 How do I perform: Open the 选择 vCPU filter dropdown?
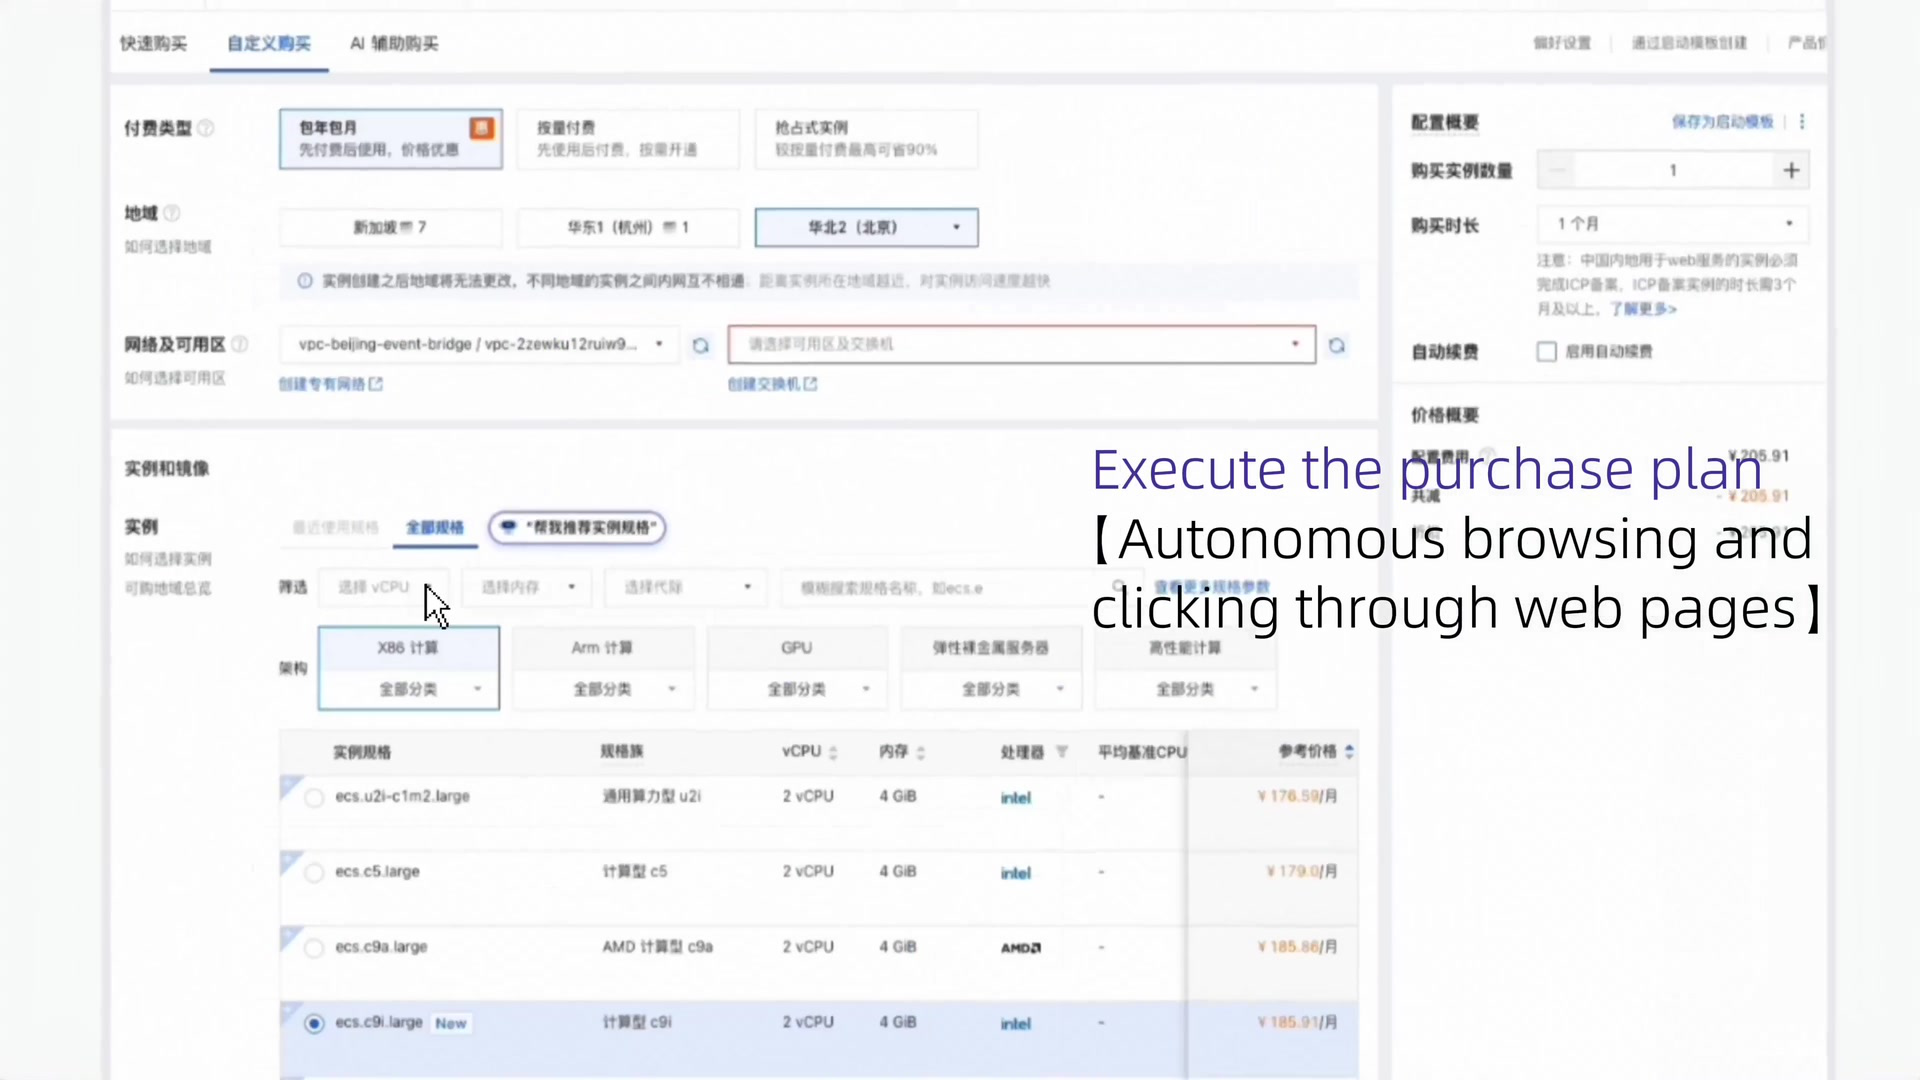[x=384, y=588]
